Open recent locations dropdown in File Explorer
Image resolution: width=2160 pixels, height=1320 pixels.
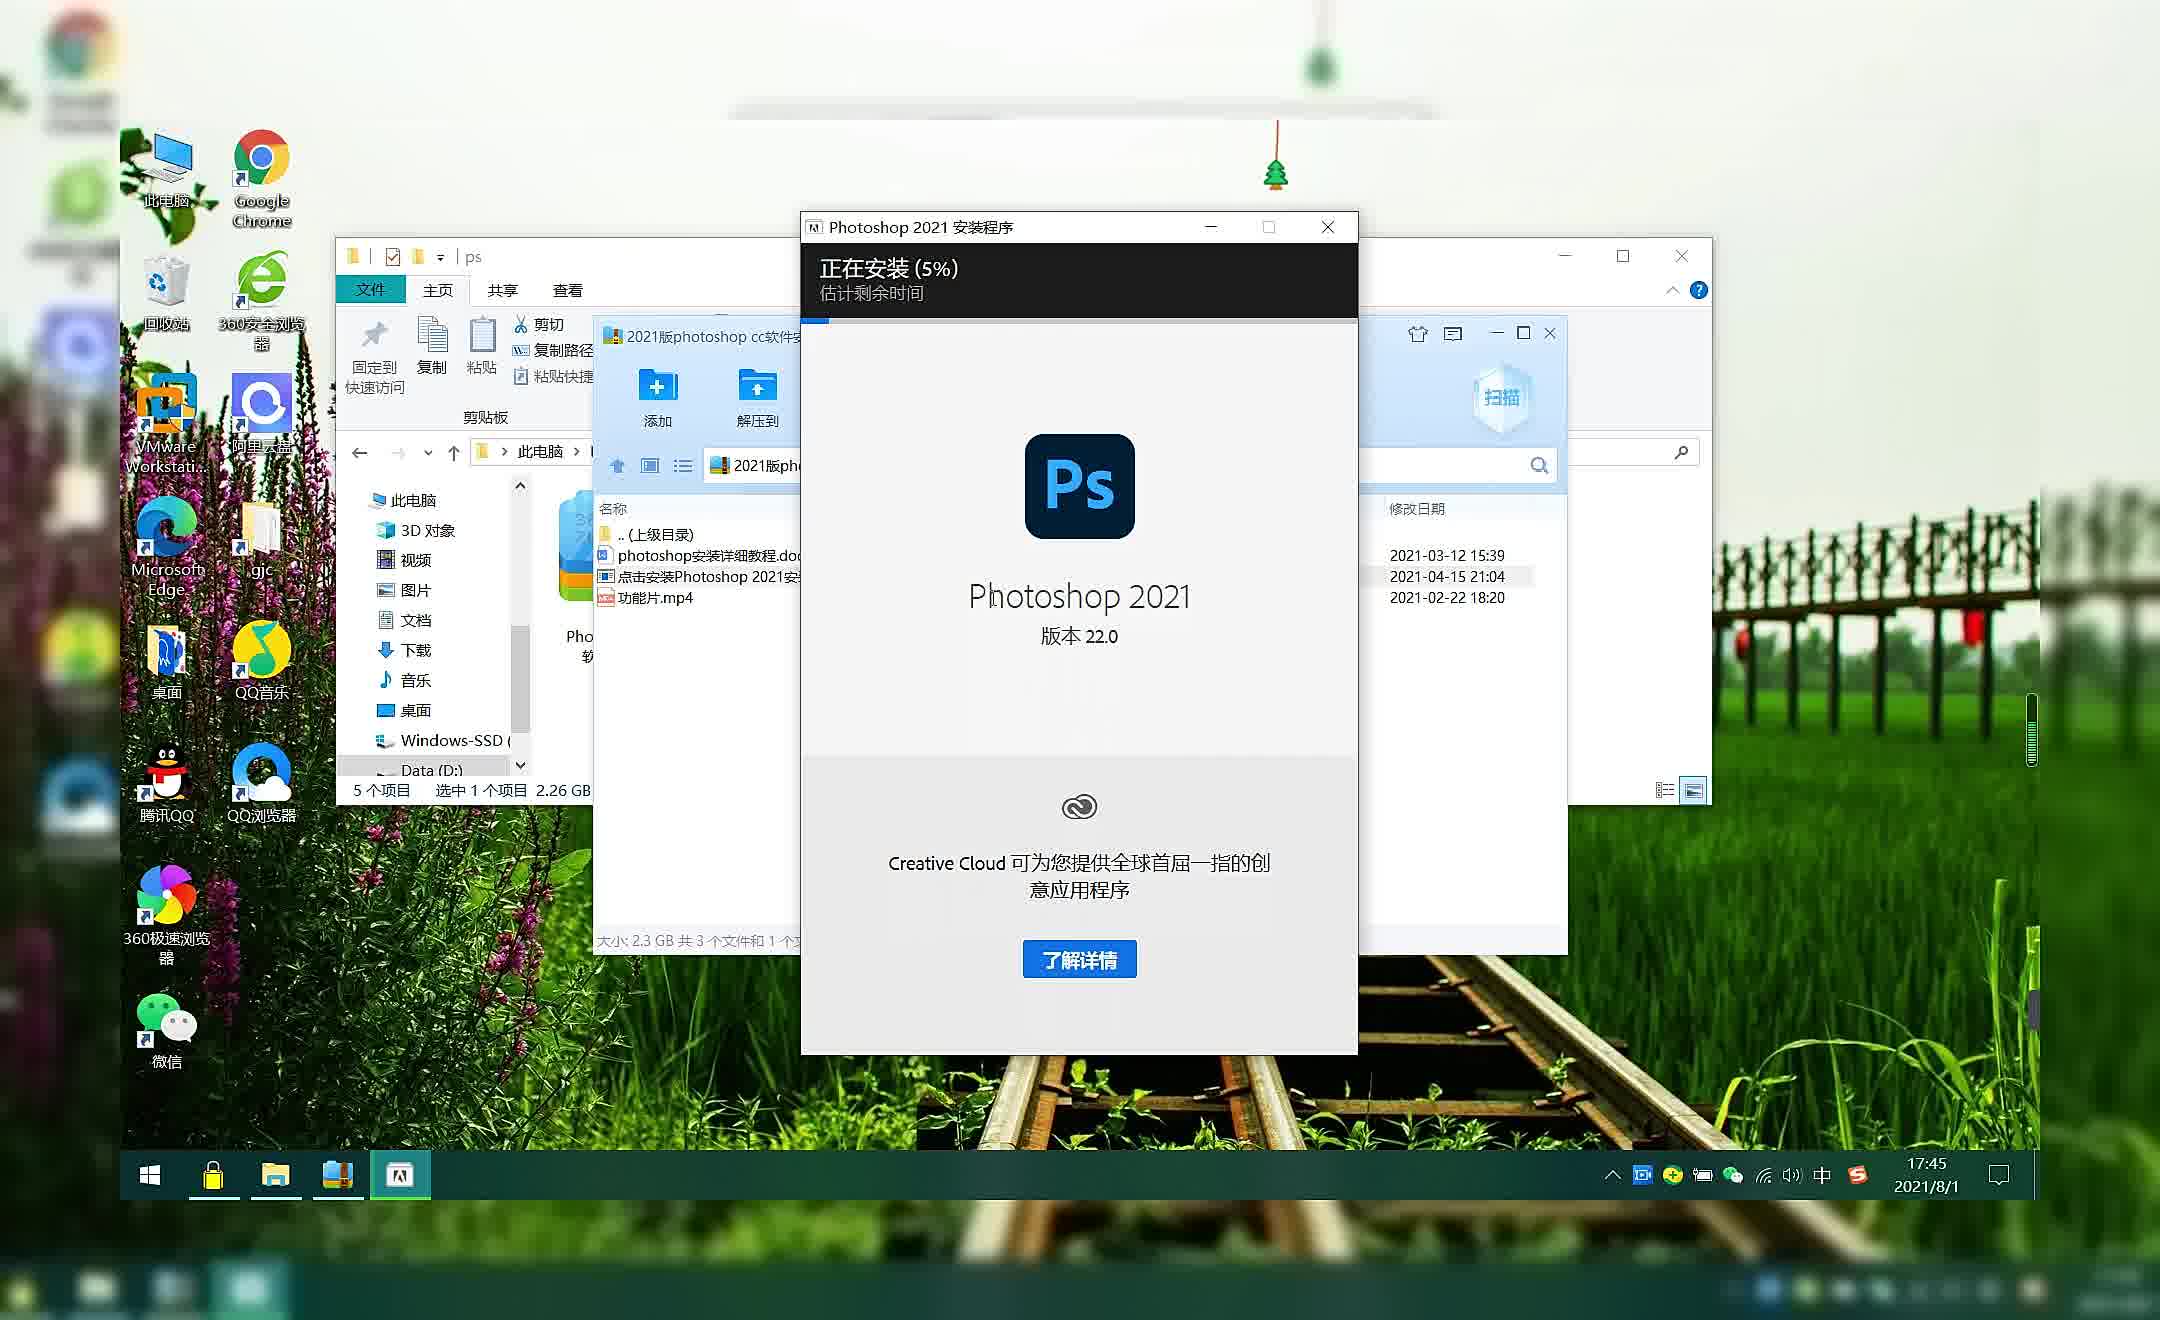(x=428, y=453)
